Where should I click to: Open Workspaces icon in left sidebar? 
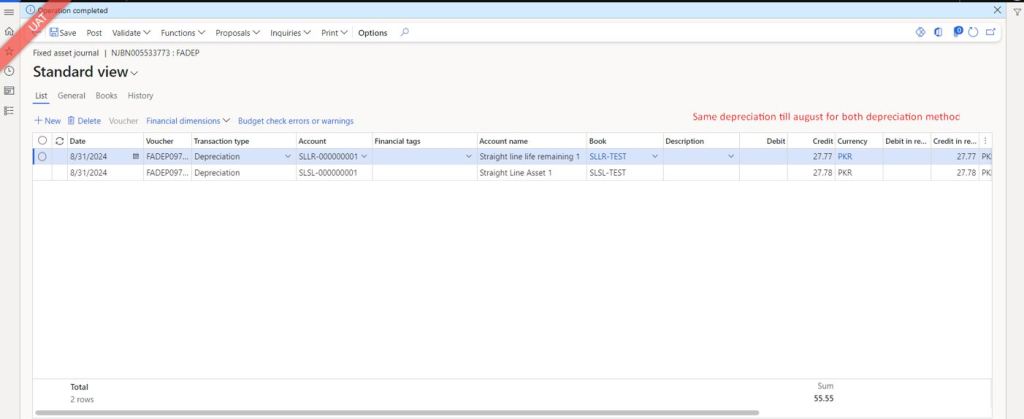9,90
